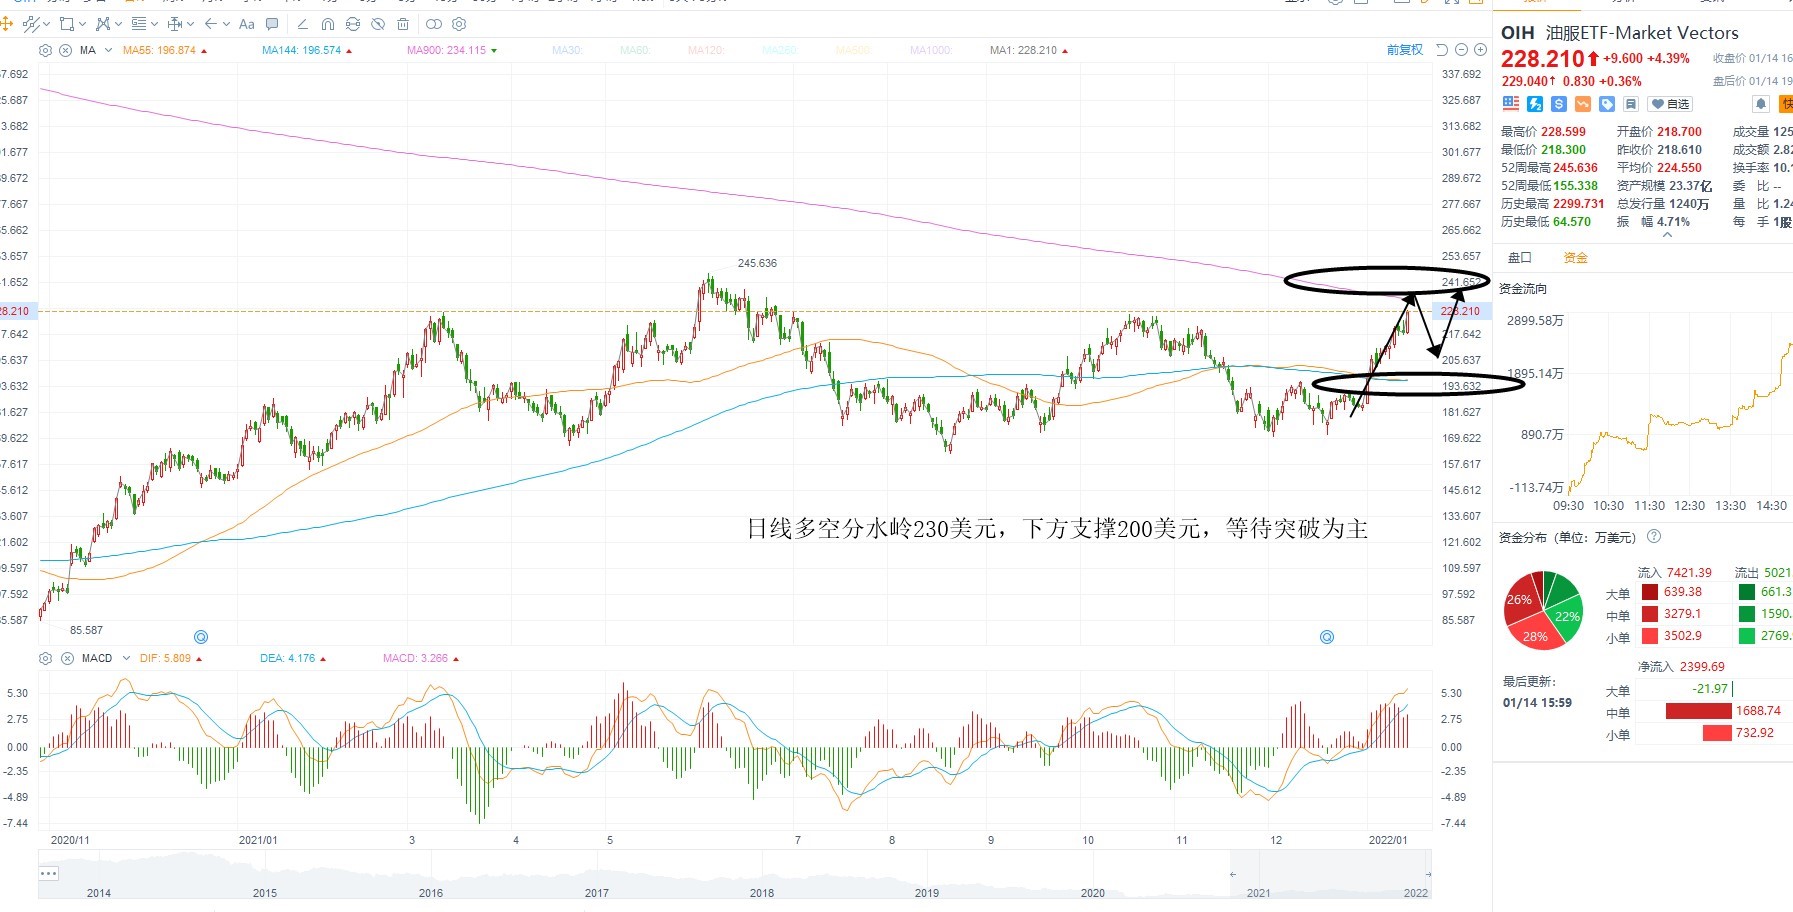Image resolution: width=1793 pixels, height=912 pixels.
Task: Toggle the faded MA1000 legend
Action: [931, 50]
